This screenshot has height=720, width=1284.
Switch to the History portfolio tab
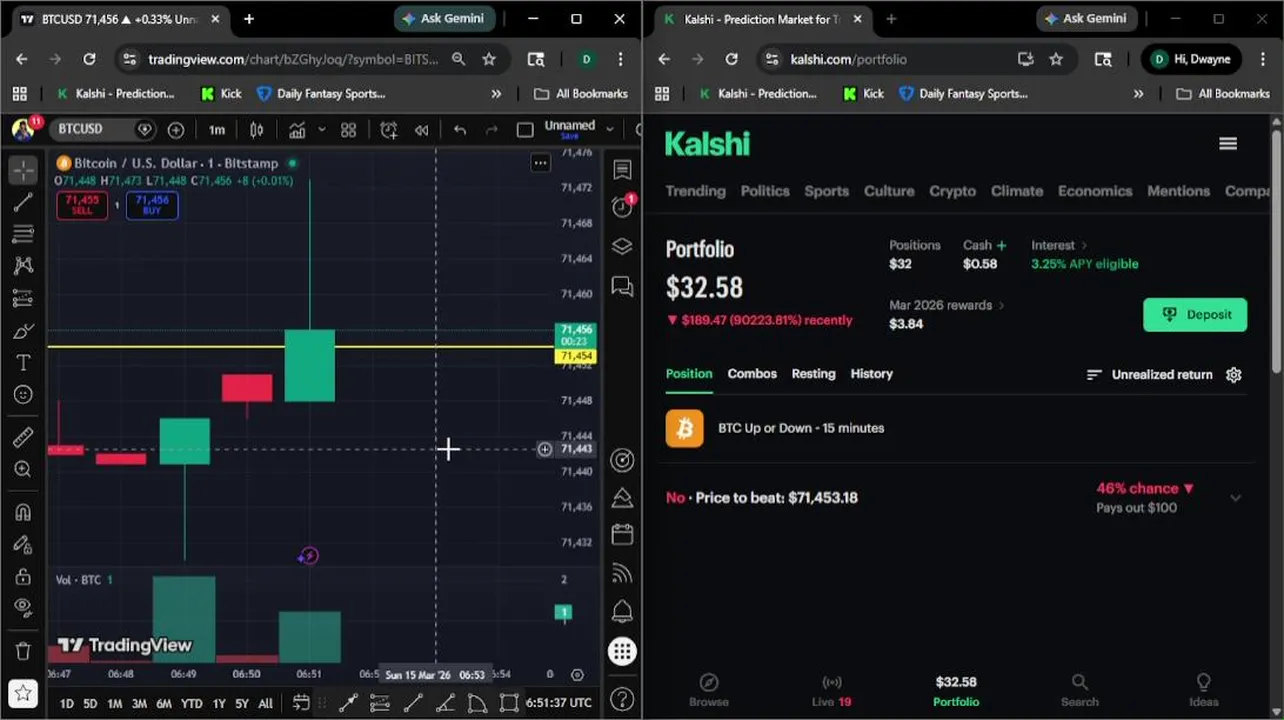(871, 373)
